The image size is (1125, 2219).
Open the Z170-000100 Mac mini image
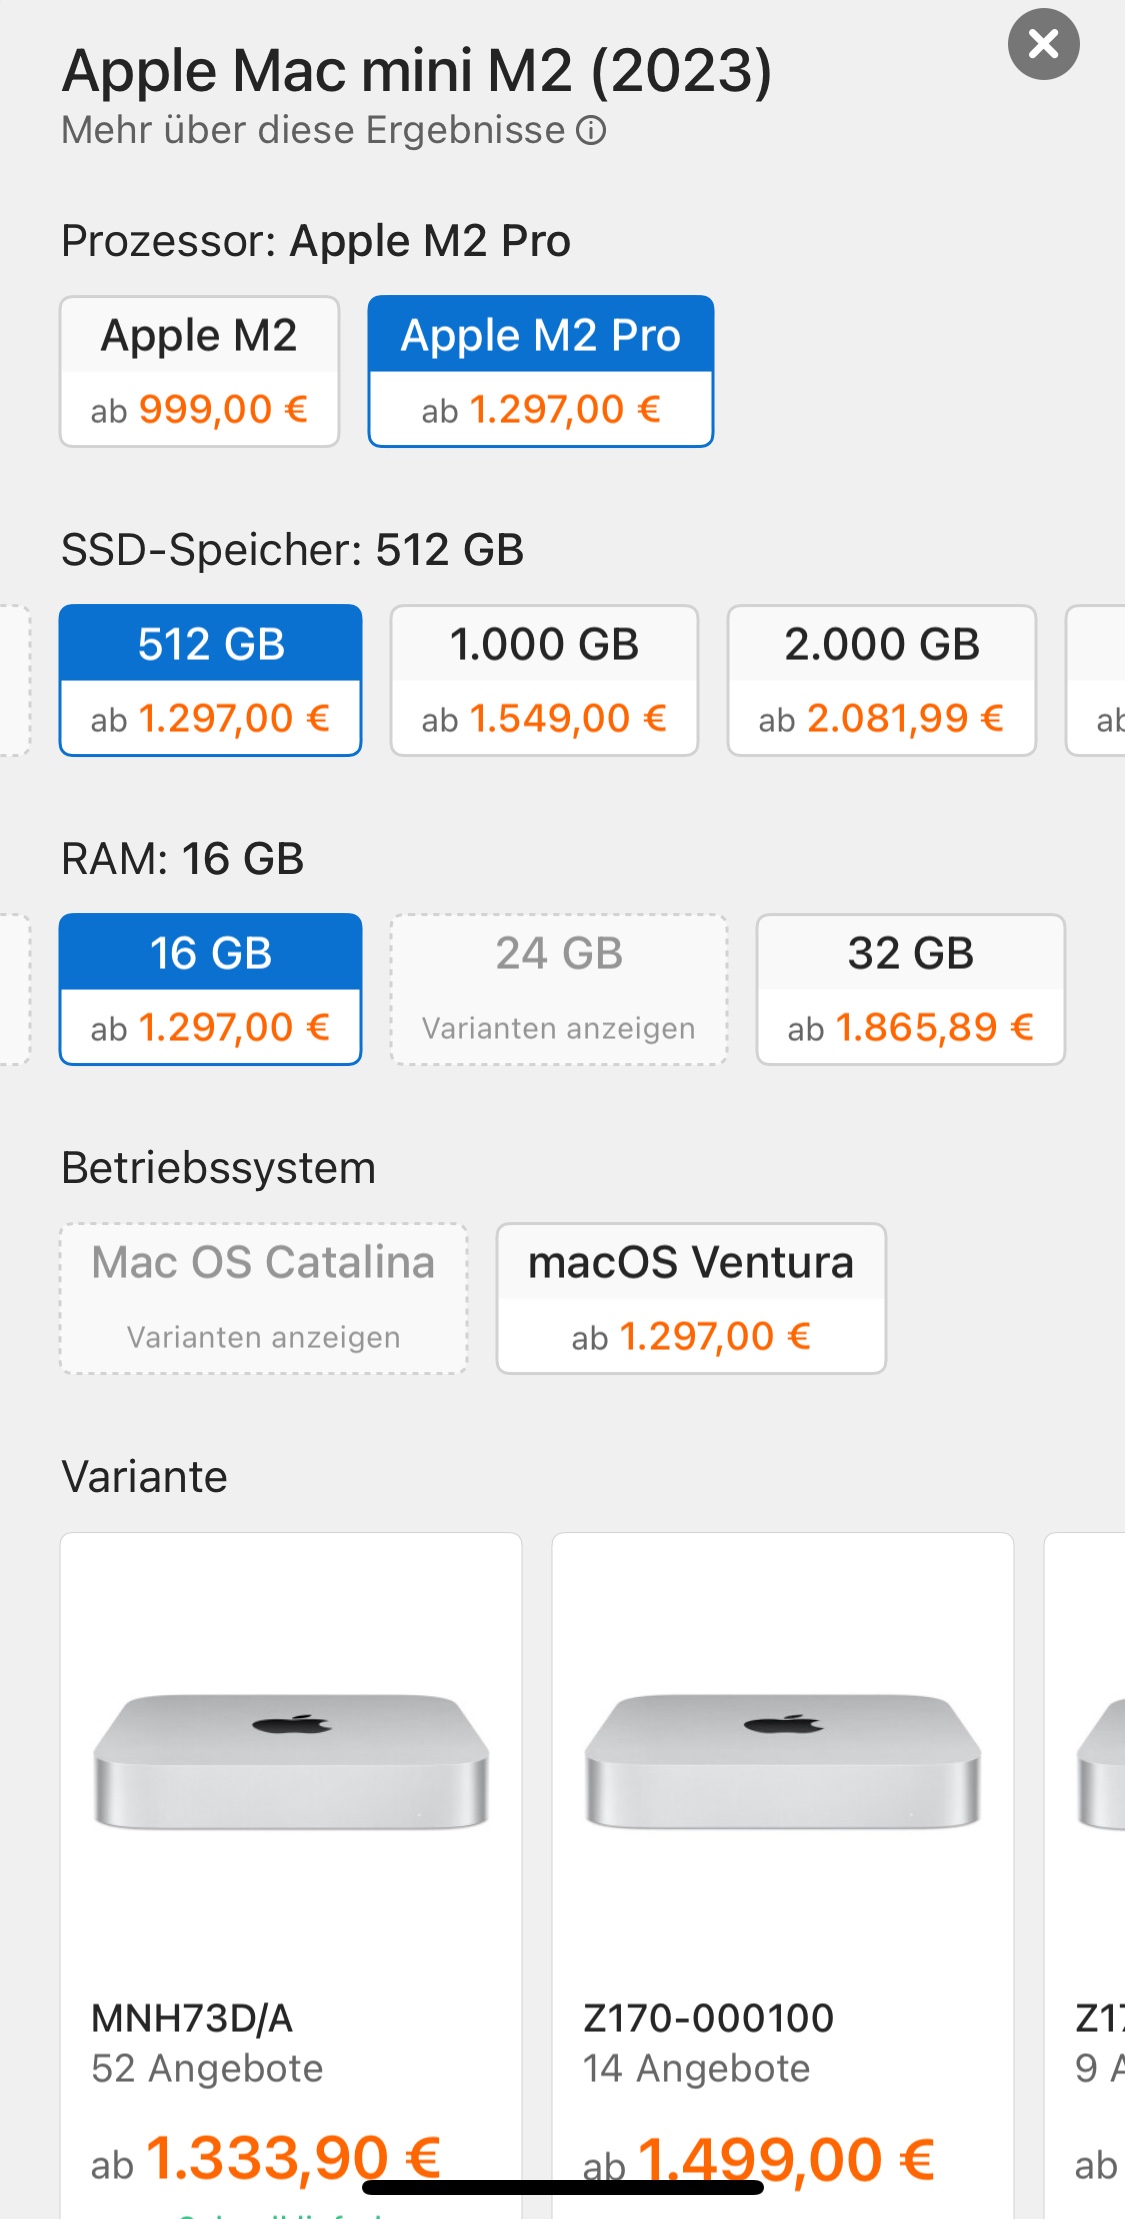[782, 1762]
